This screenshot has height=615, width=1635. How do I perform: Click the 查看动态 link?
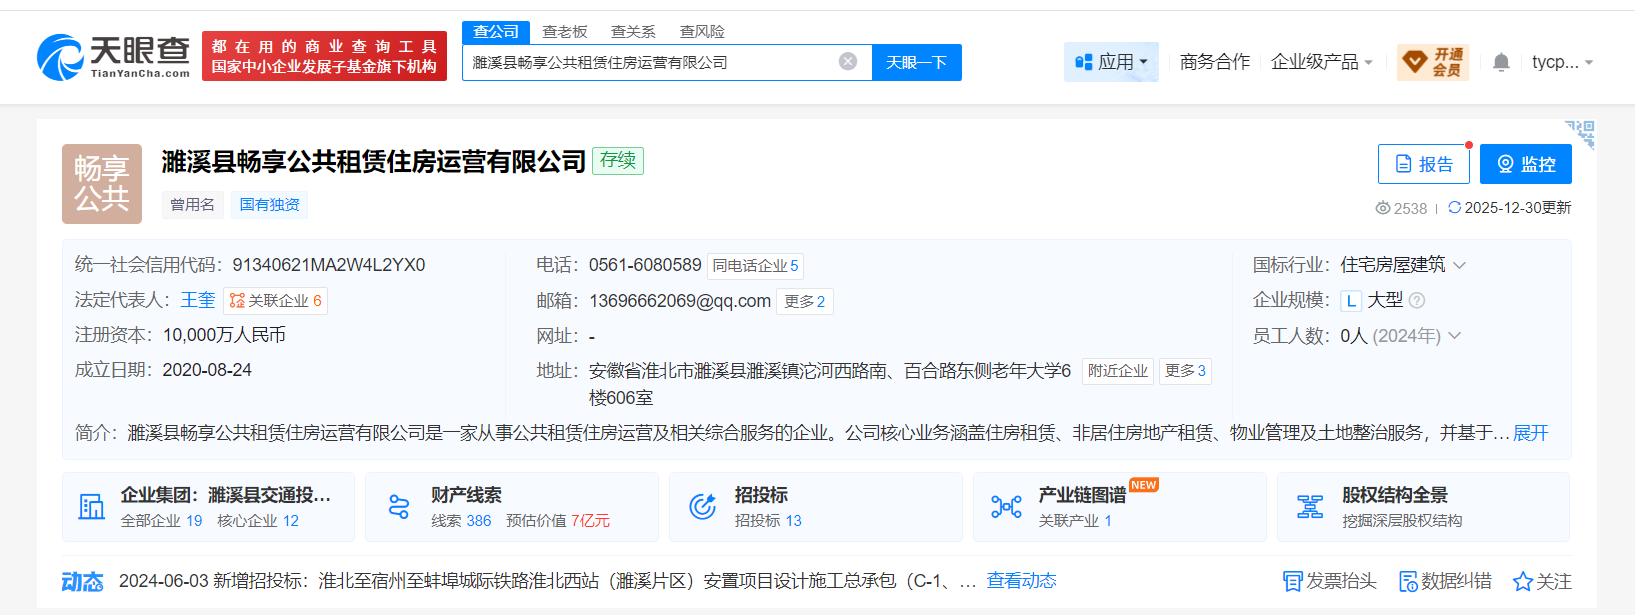tap(1021, 581)
